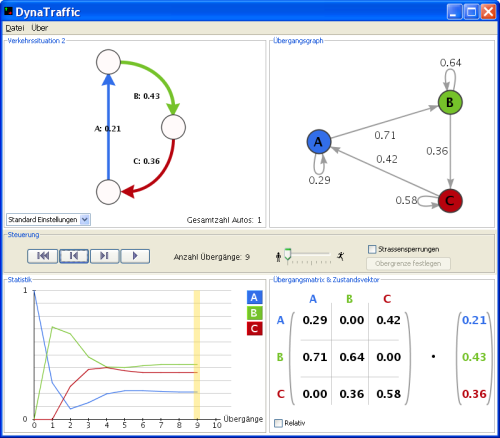The height and width of the screenshot is (438, 500).
Task: Open the Standard Einstellungen dropdown
Action: [48, 220]
